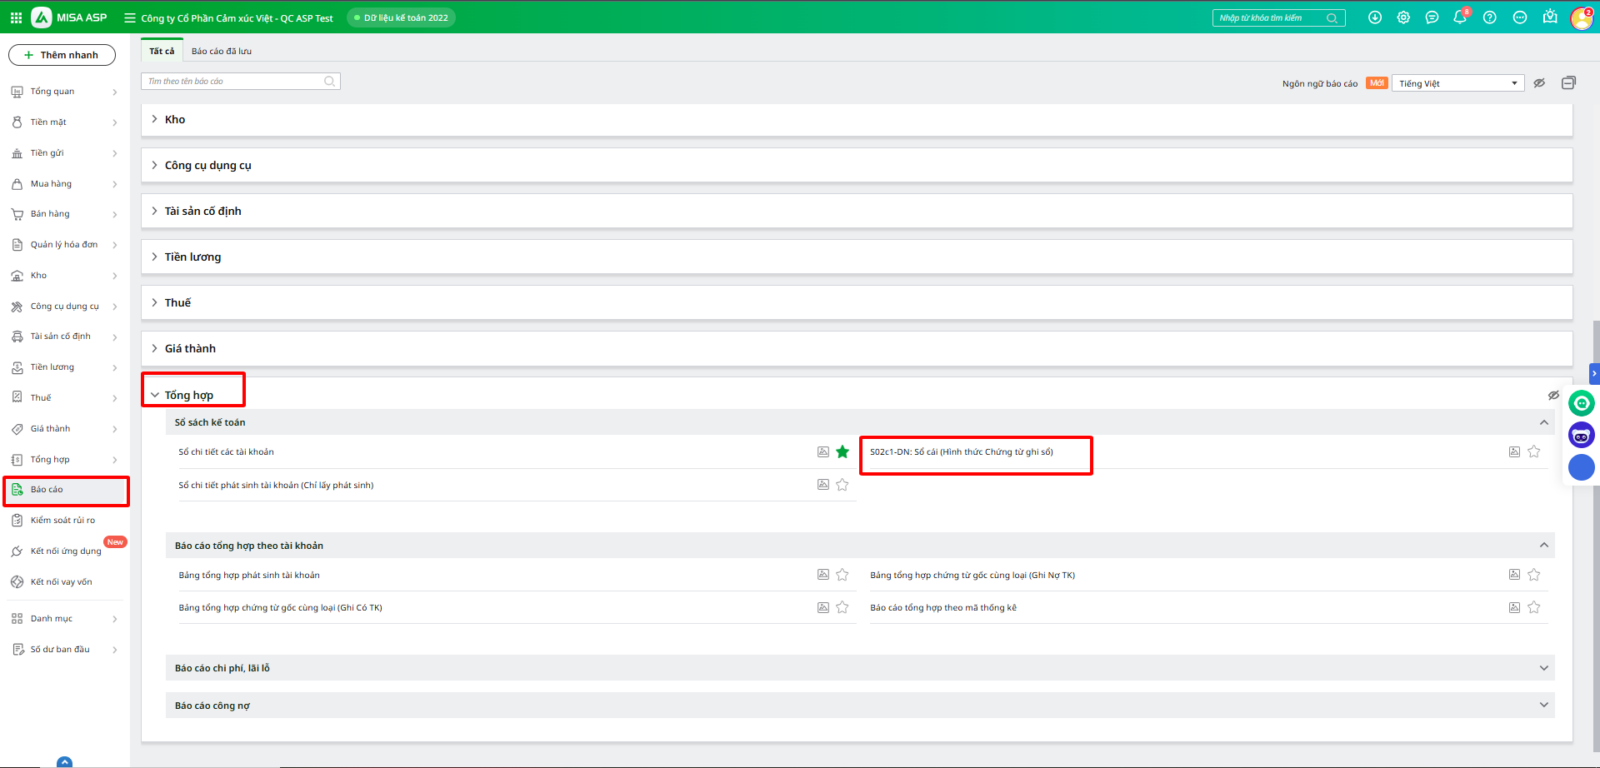
Task: Open the chatbot assistant floating icon
Action: pos(1581,435)
